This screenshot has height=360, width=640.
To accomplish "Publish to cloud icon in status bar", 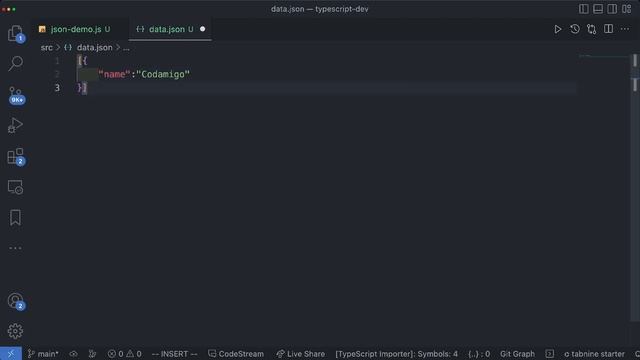I will pos(73,354).
